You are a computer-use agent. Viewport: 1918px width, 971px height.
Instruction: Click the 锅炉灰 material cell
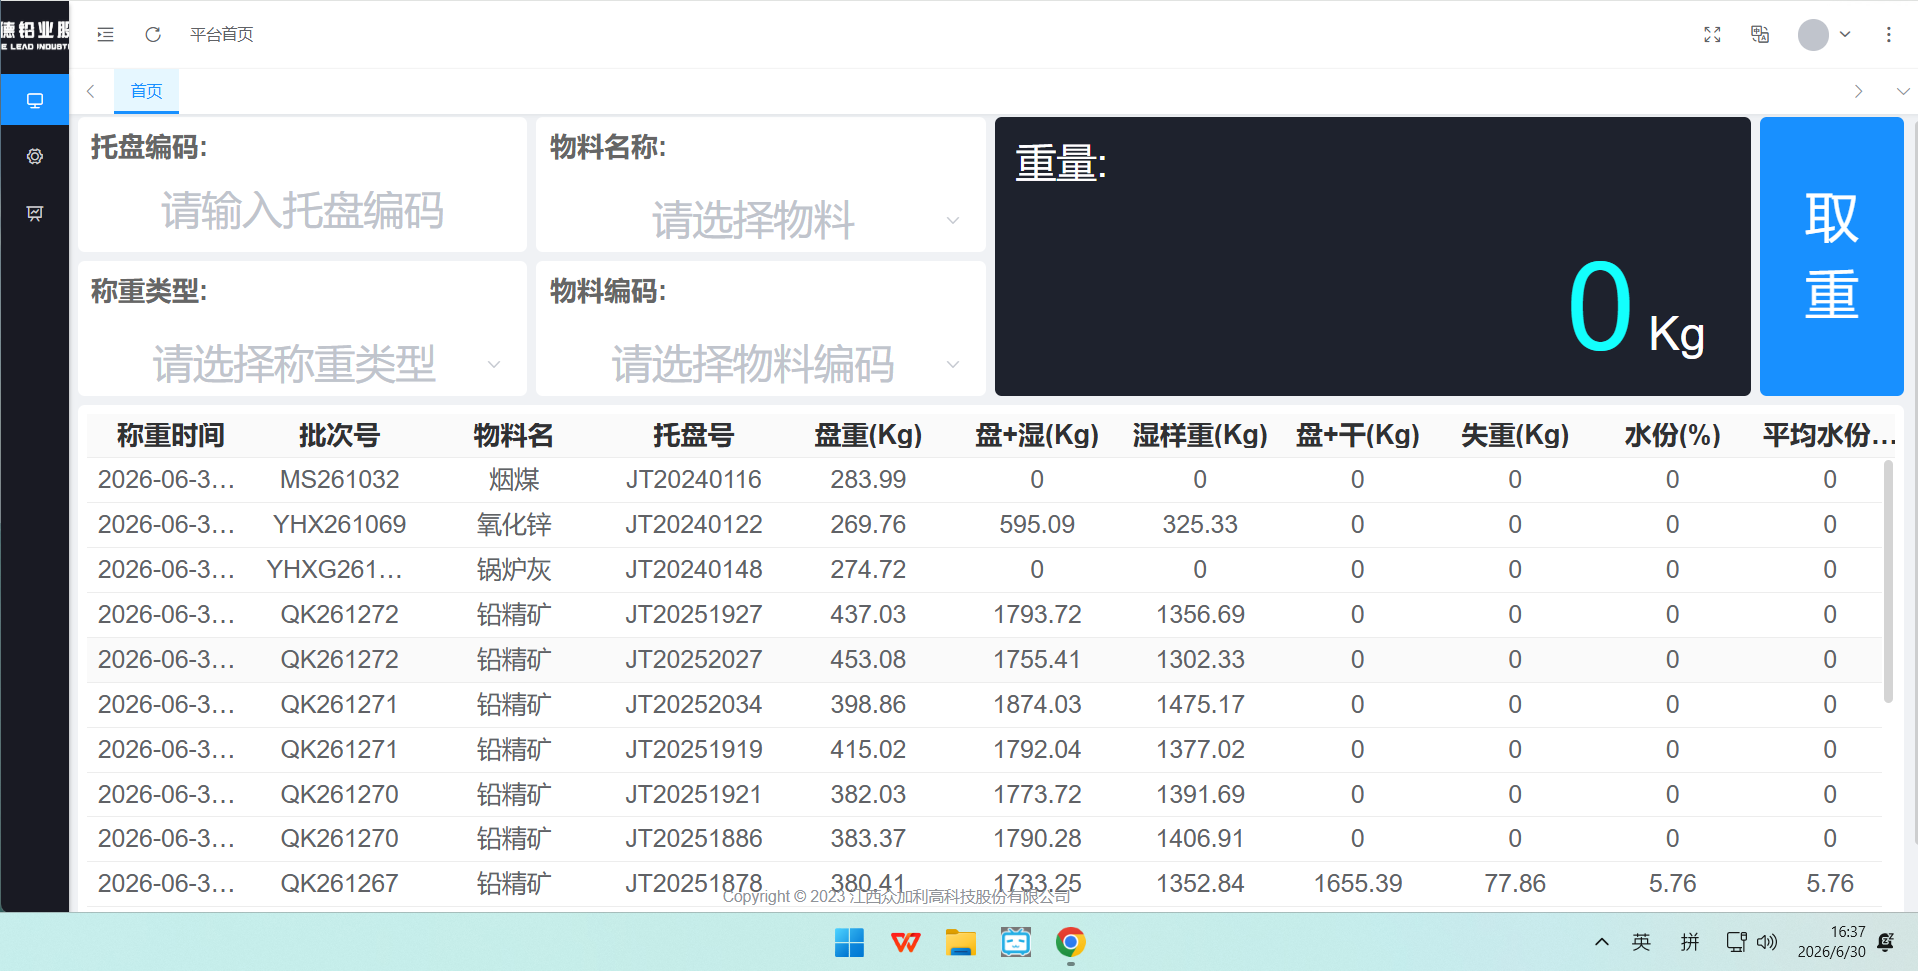click(x=513, y=570)
